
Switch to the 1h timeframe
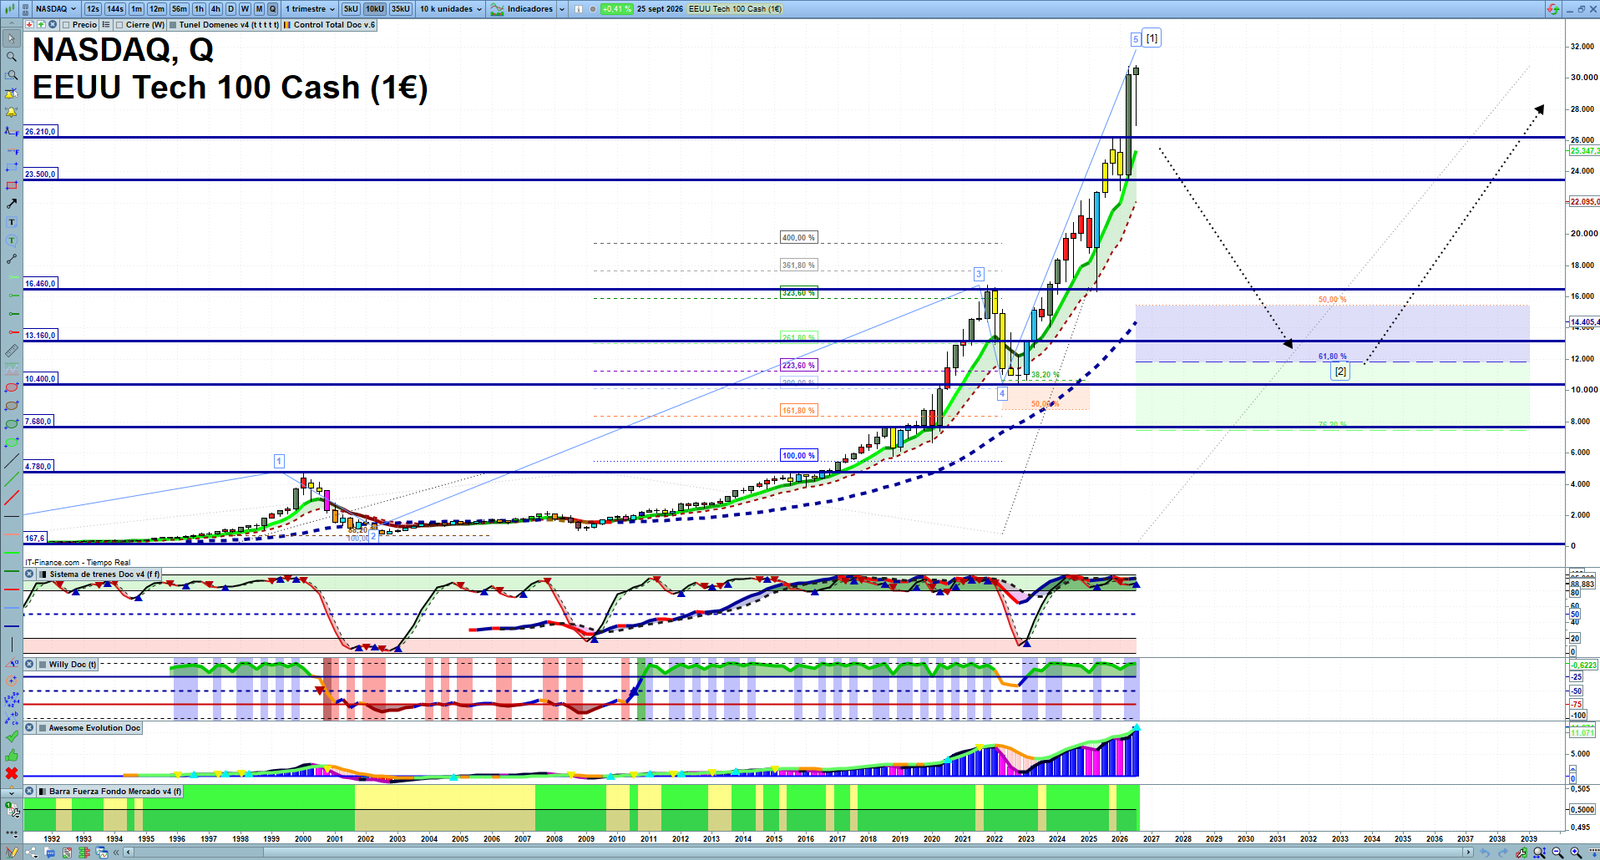click(199, 9)
